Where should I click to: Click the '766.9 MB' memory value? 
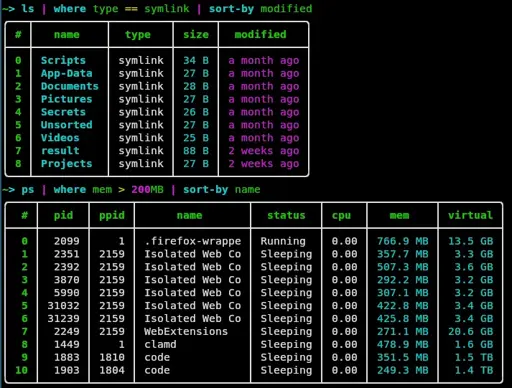(x=403, y=241)
